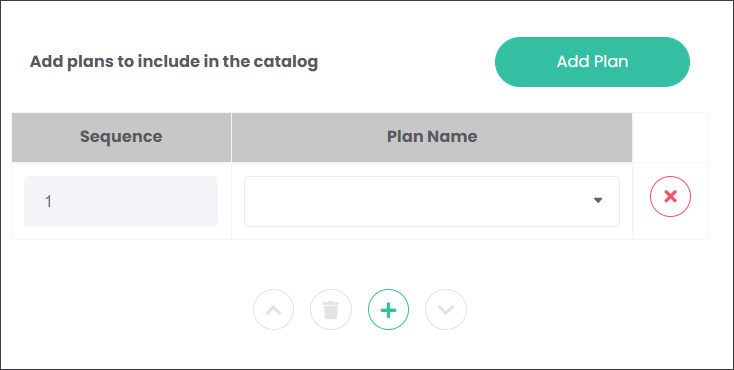Click the Sequence cell in row 1

coord(121,201)
